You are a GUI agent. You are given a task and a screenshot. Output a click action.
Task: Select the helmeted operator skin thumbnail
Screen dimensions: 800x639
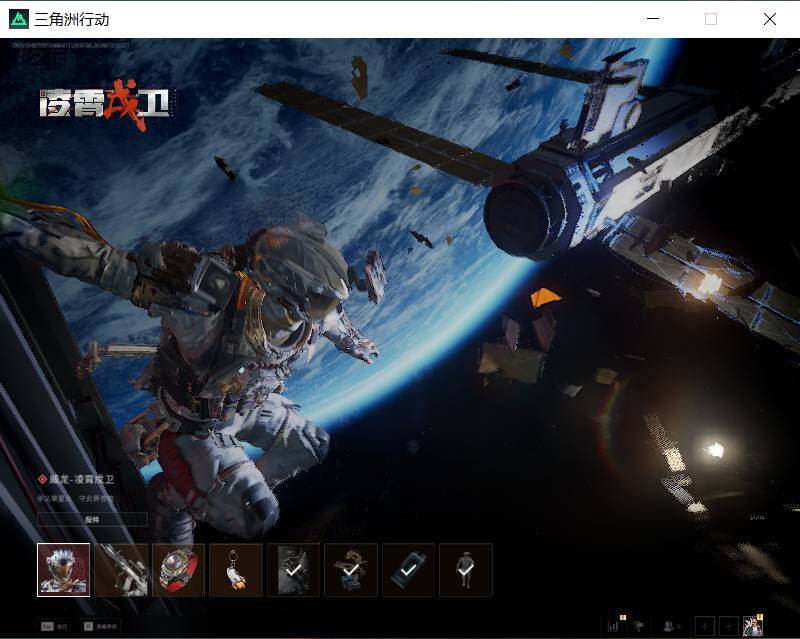pyautogui.click(x=63, y=570)
